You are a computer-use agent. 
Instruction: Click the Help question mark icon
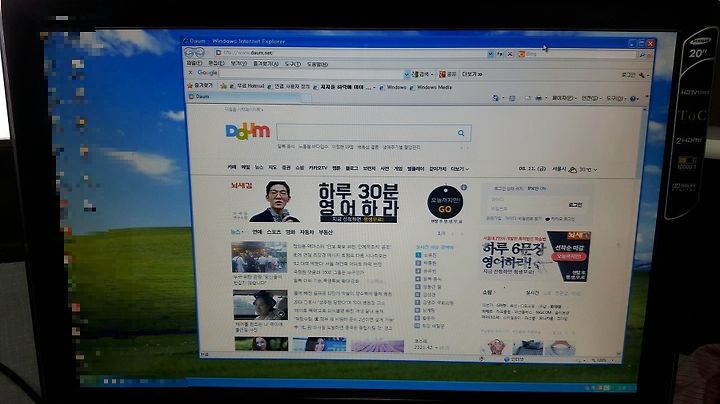tap(633, 99)
